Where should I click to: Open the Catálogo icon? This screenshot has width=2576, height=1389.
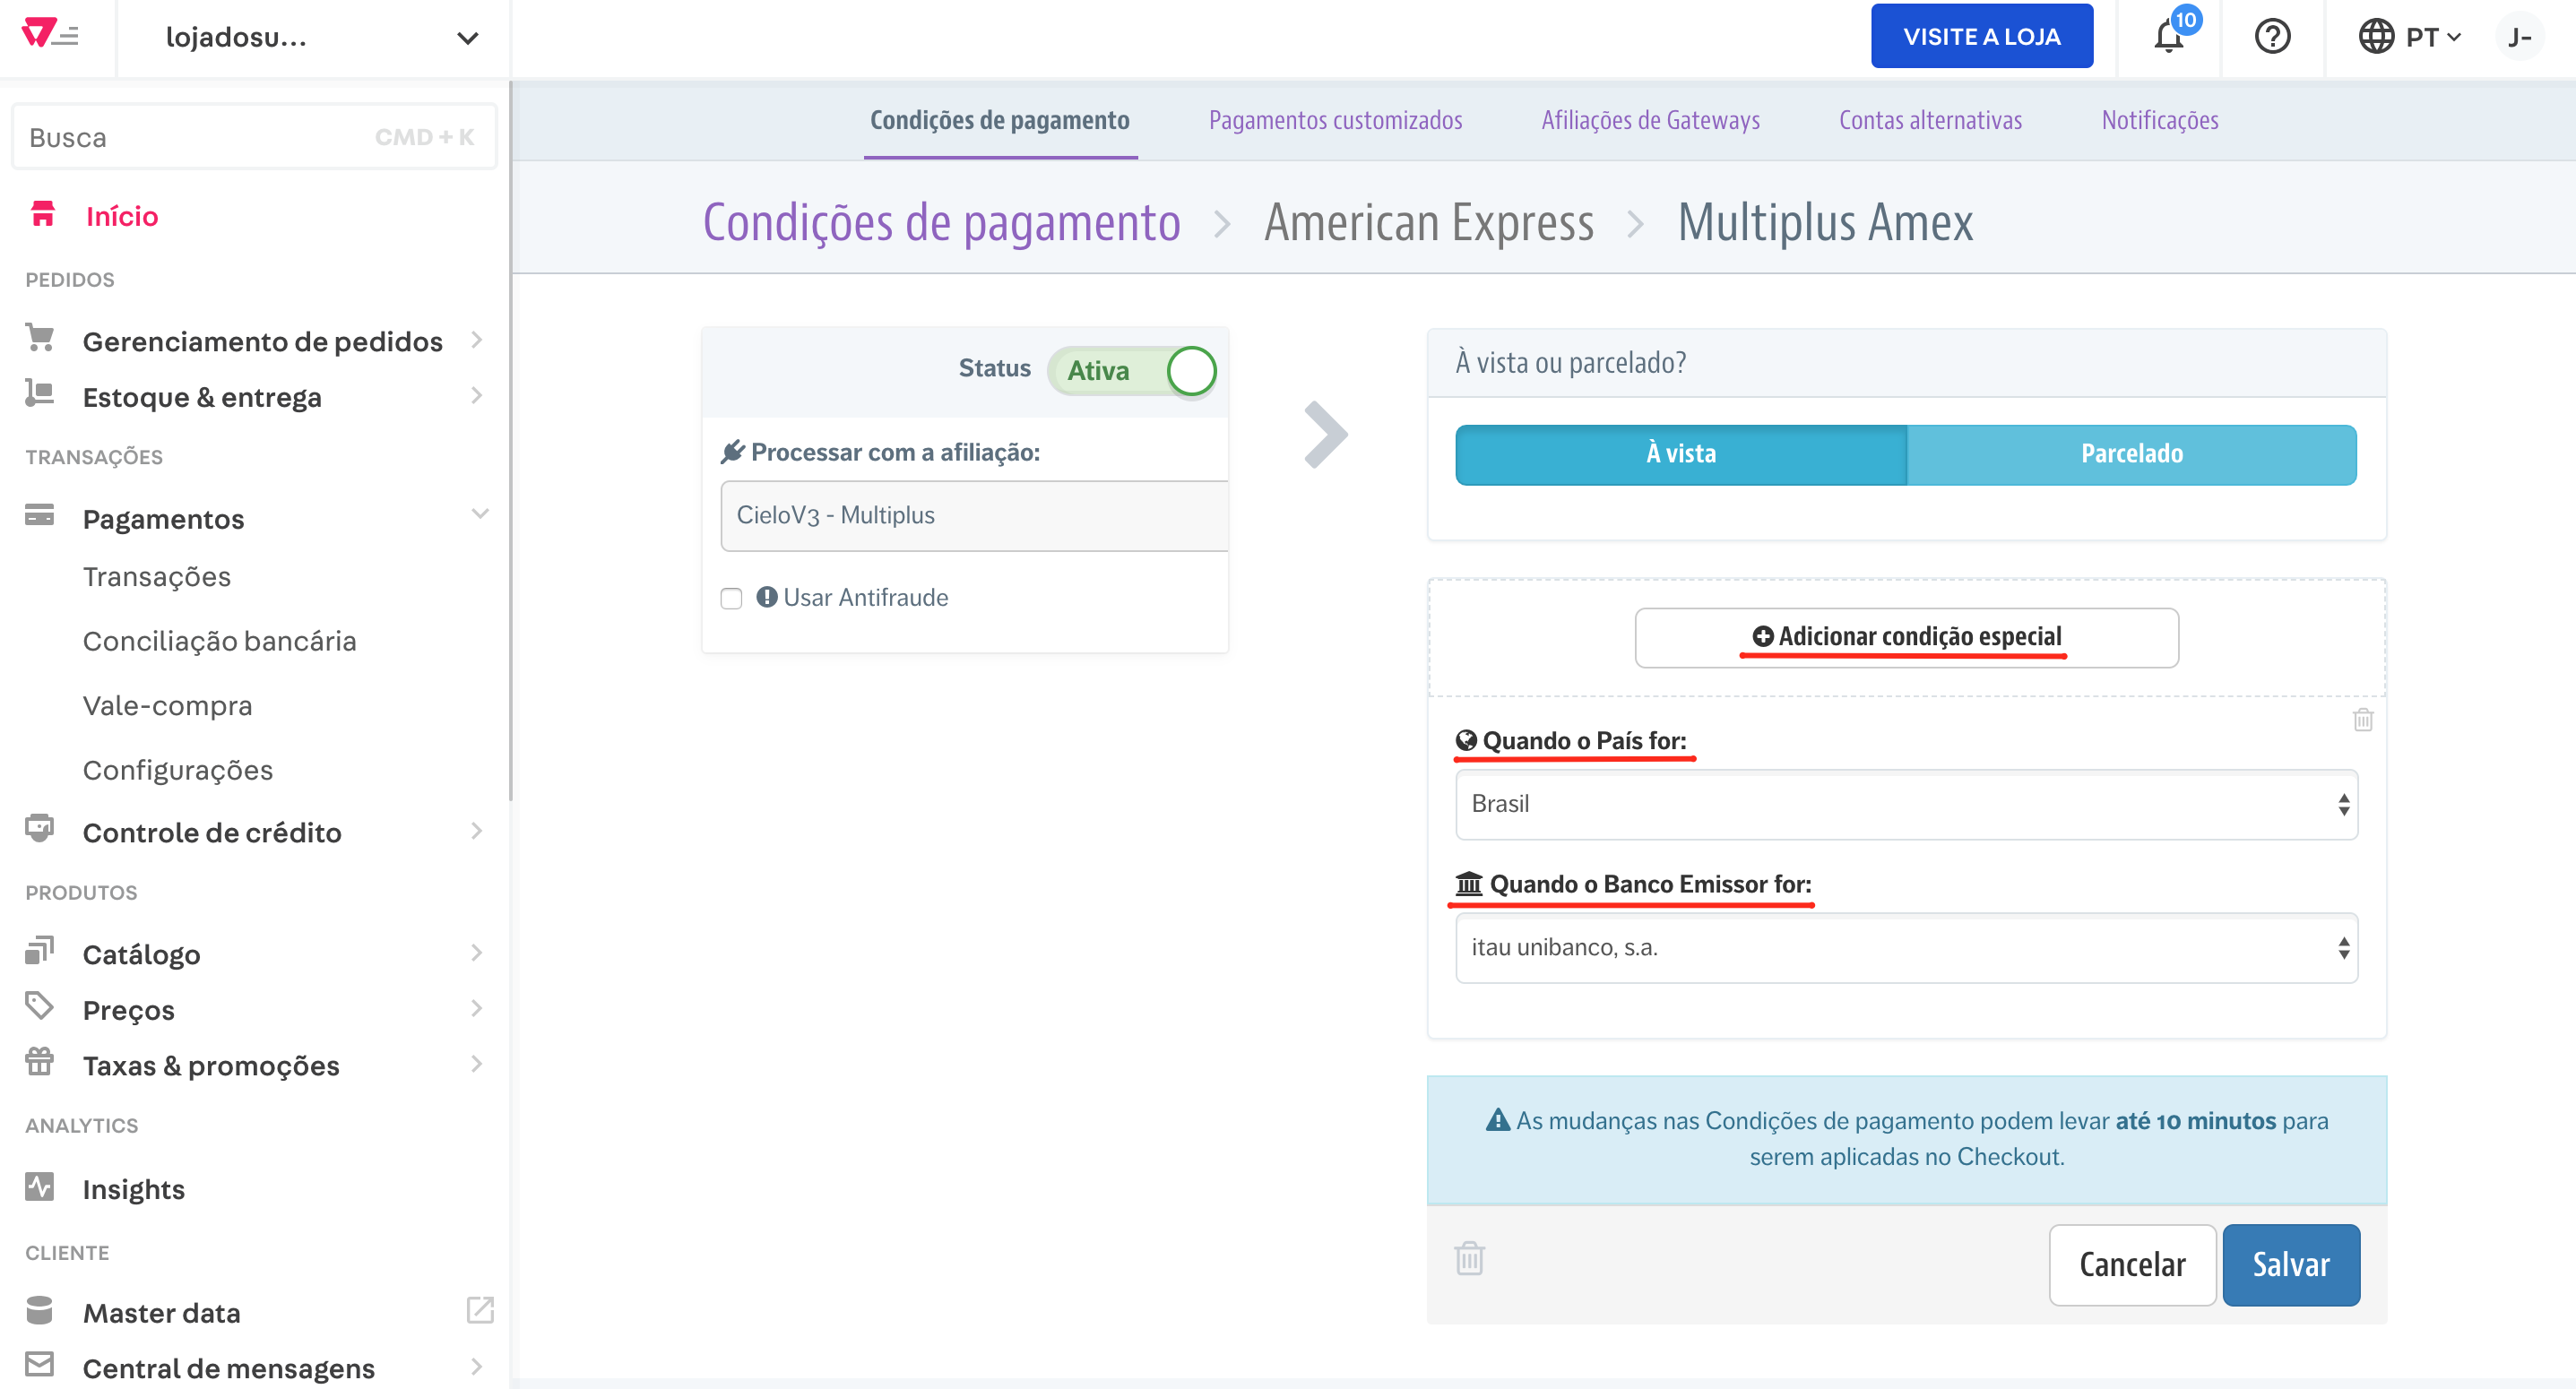click(40, 952)
